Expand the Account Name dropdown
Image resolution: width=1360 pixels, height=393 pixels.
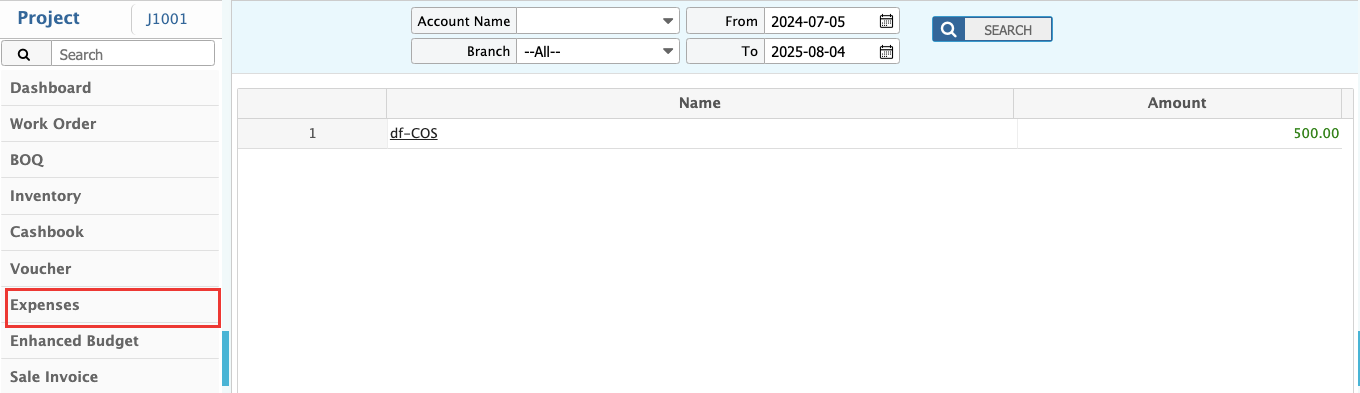pos(667,21)
